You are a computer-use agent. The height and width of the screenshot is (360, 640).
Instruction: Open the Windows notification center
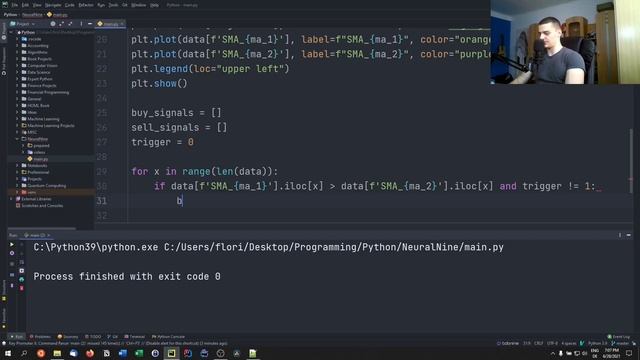(x=629, y=353)
